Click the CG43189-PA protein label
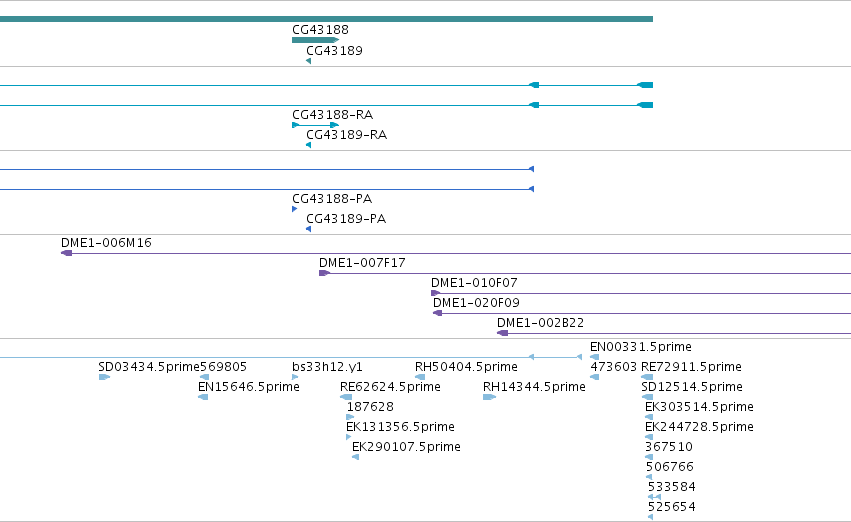This screenshot has height=522, width=851. pos(346,219)
